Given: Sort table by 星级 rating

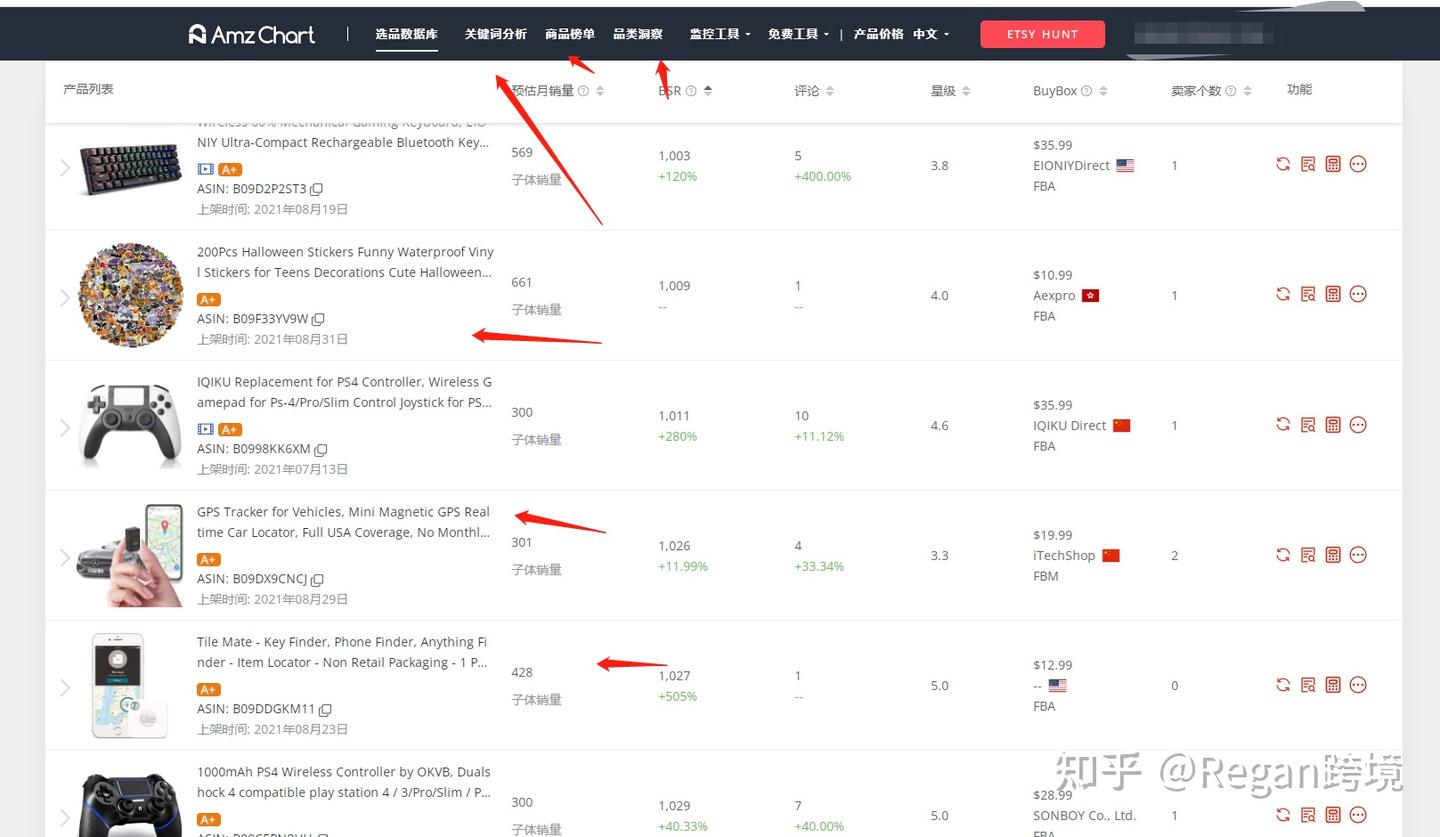Looking at the screenshot, I should [x=965, y=91].
